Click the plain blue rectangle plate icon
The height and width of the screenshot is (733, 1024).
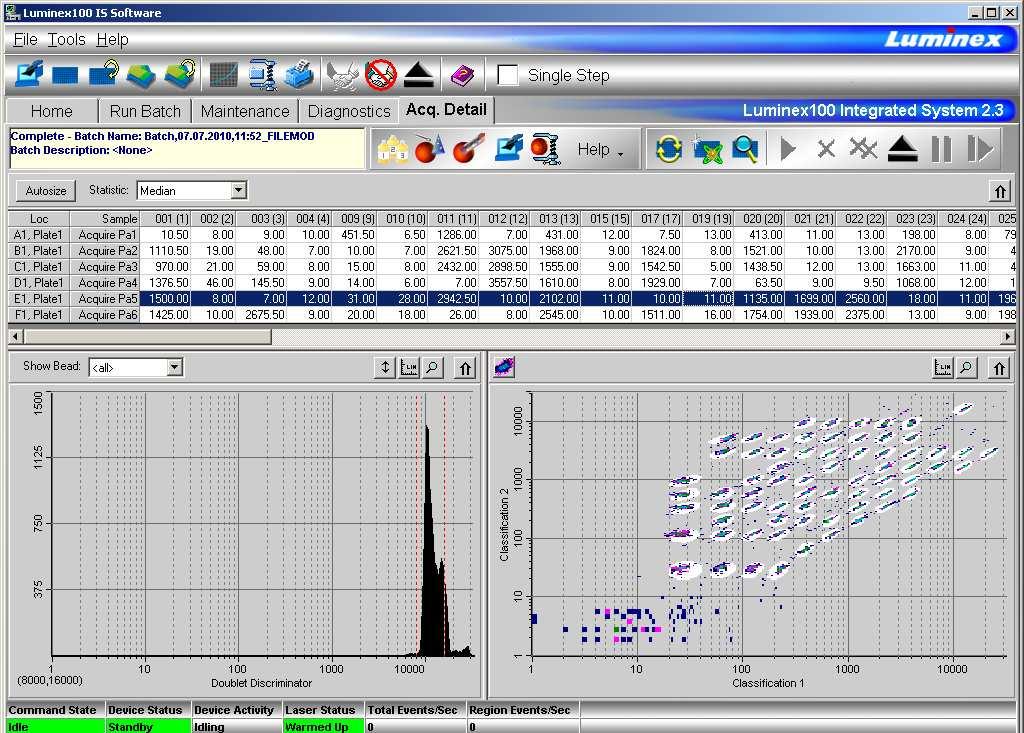pos(65,76)
